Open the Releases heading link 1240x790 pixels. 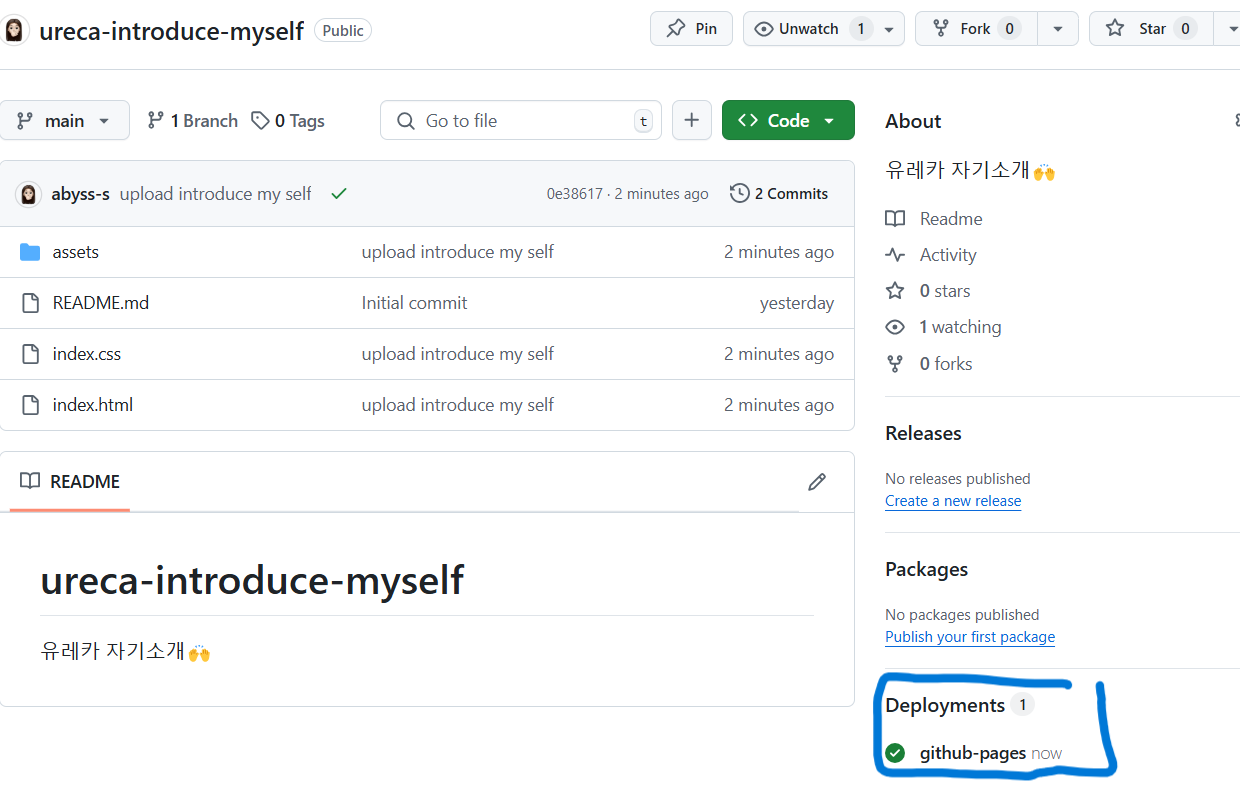[923, 433]
